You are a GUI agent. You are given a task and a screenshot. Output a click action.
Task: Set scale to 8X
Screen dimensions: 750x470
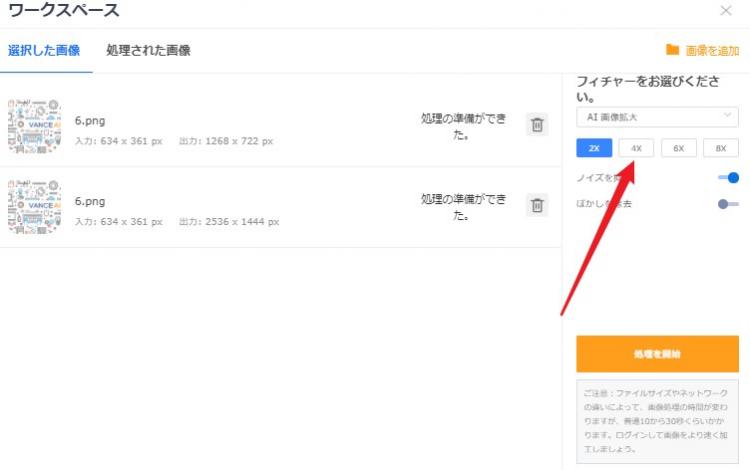pyautogui.click(x=721, y=148)
